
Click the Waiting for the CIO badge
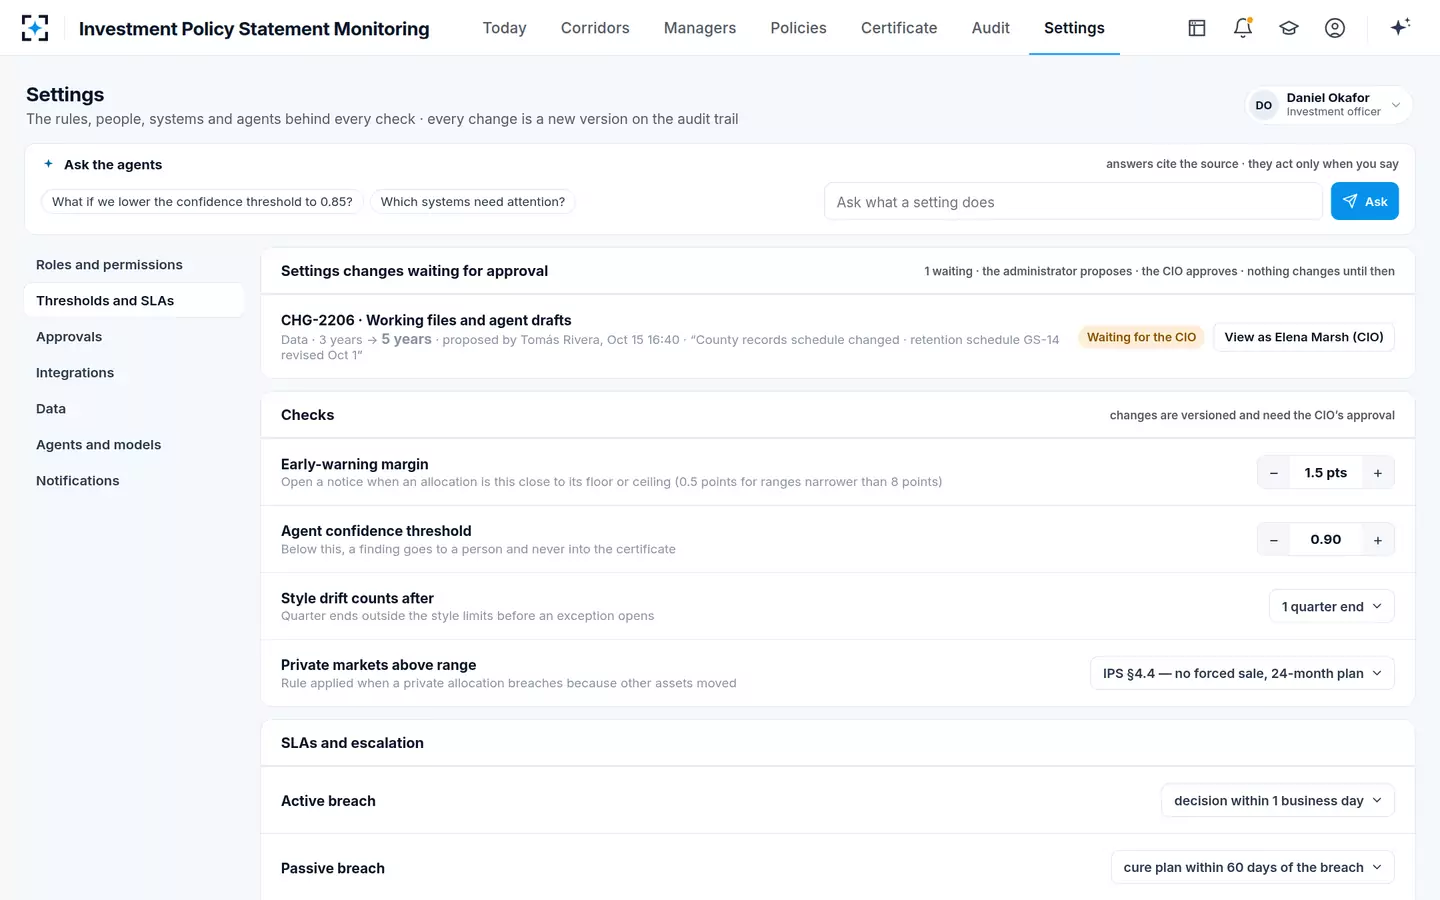tap(1141, 337)
